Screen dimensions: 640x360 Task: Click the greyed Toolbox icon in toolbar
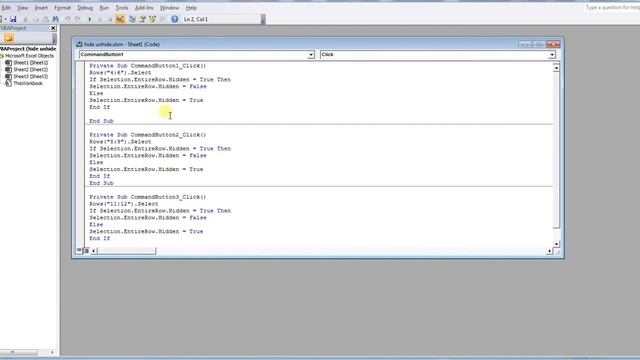[162, 19]
